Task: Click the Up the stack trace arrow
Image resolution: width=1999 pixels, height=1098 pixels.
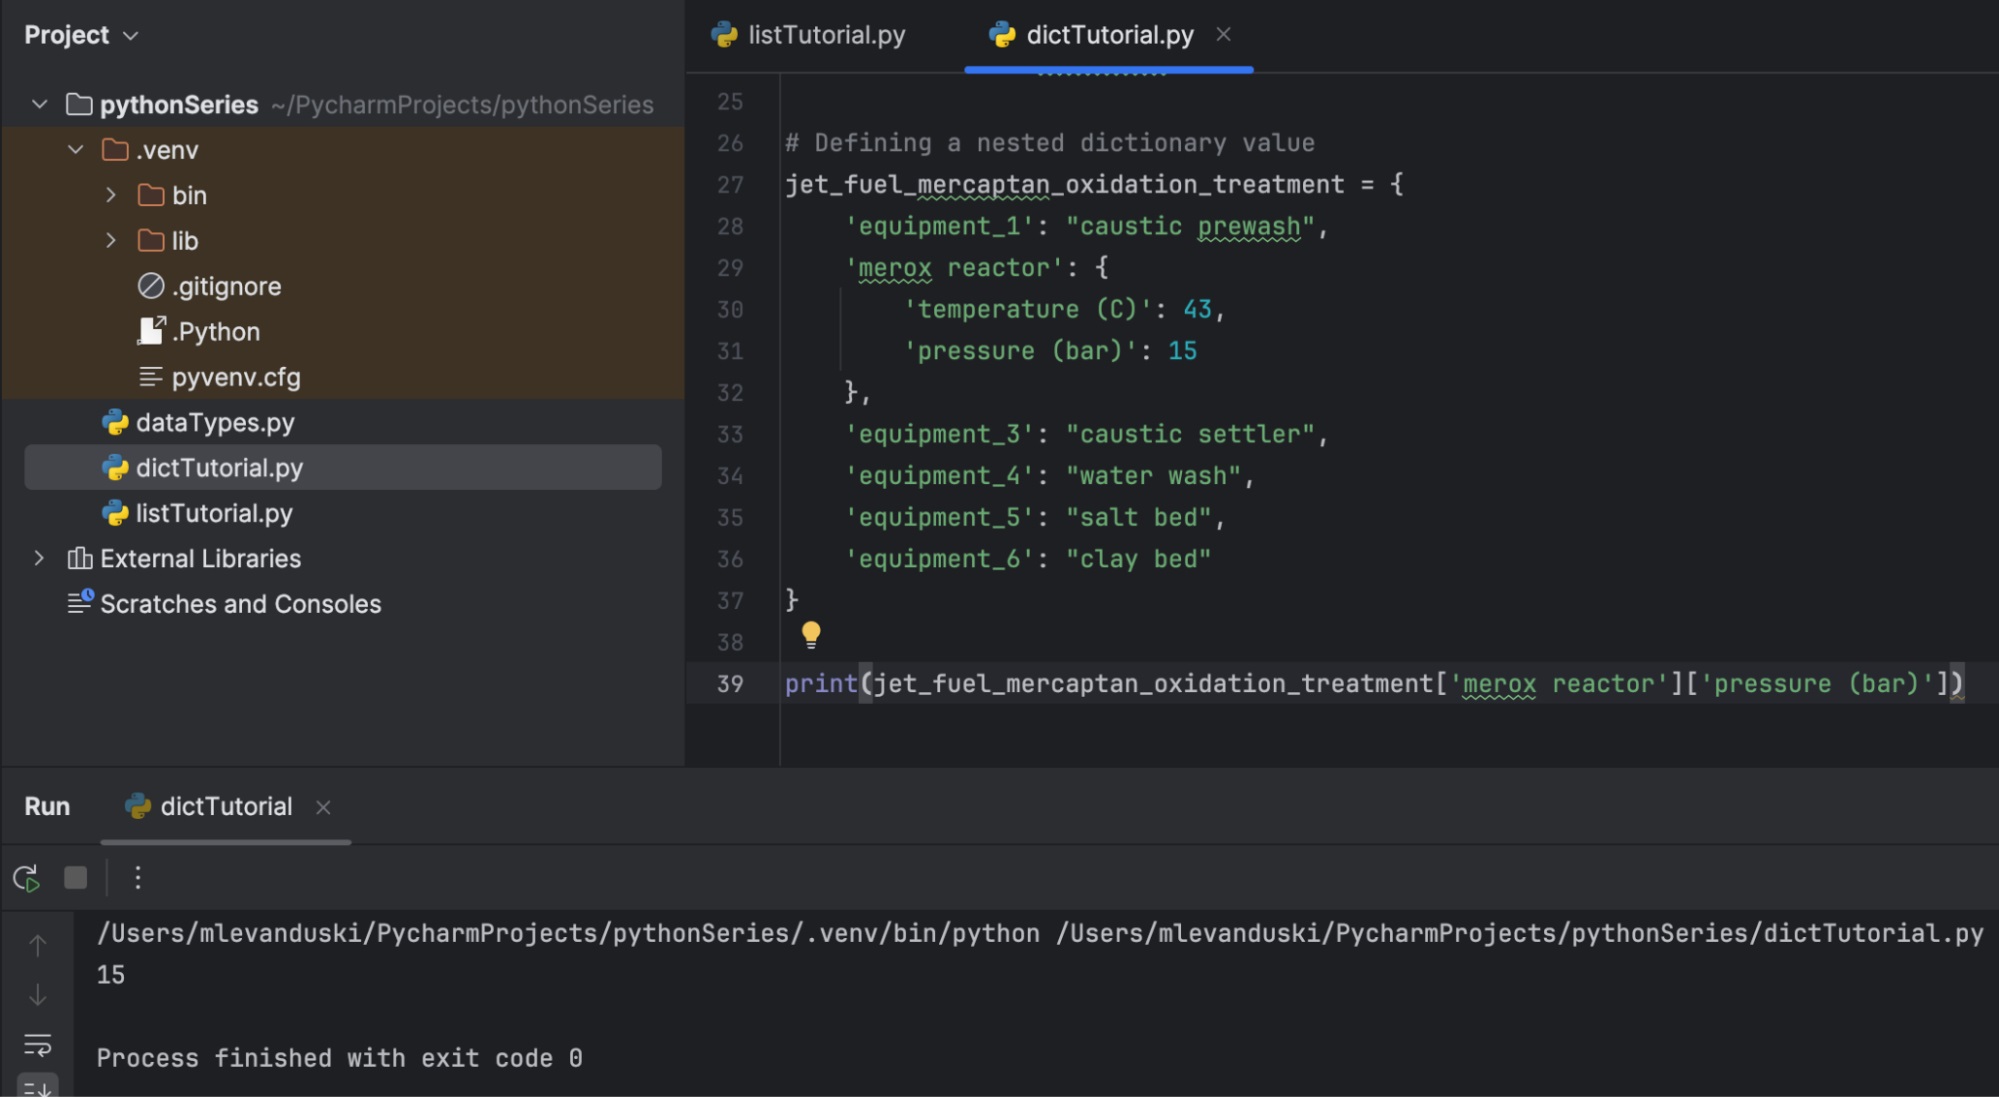Action: pyautogui.click(x=37, y=945)
